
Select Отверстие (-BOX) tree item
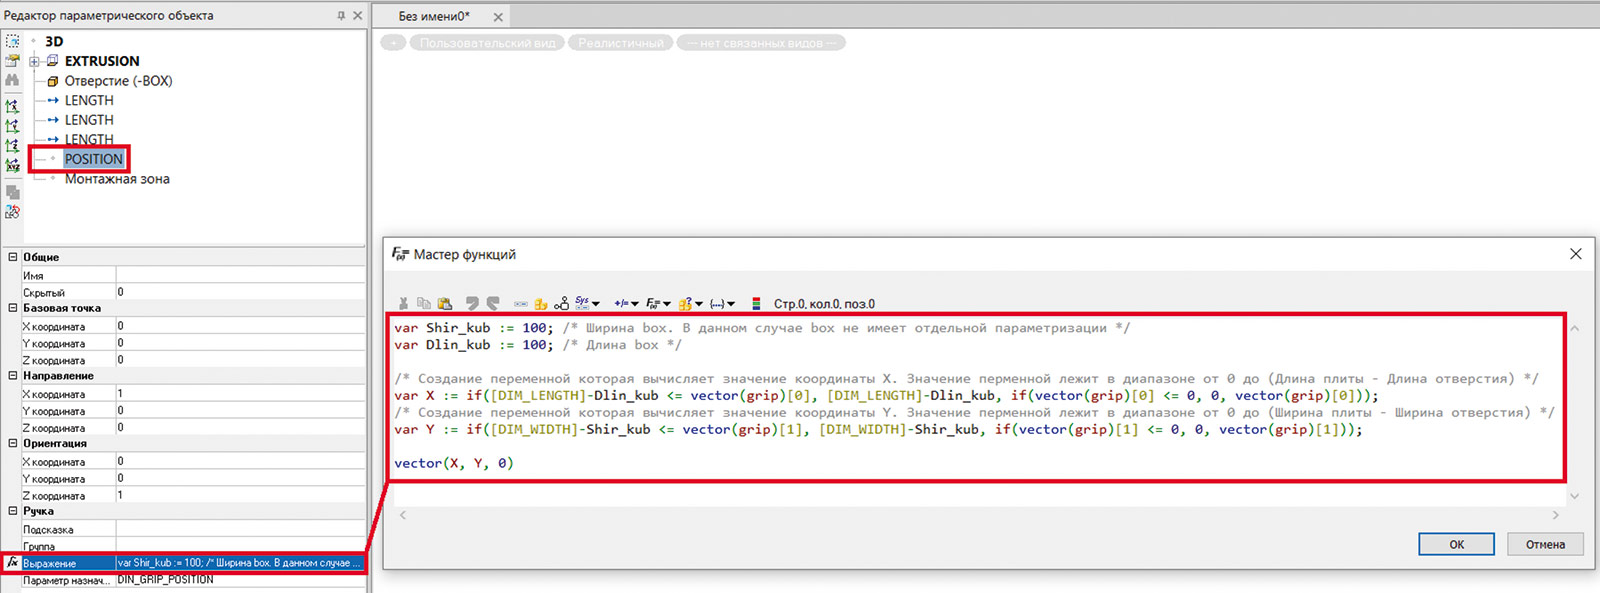pyautogui.click(x=118, y=81)
